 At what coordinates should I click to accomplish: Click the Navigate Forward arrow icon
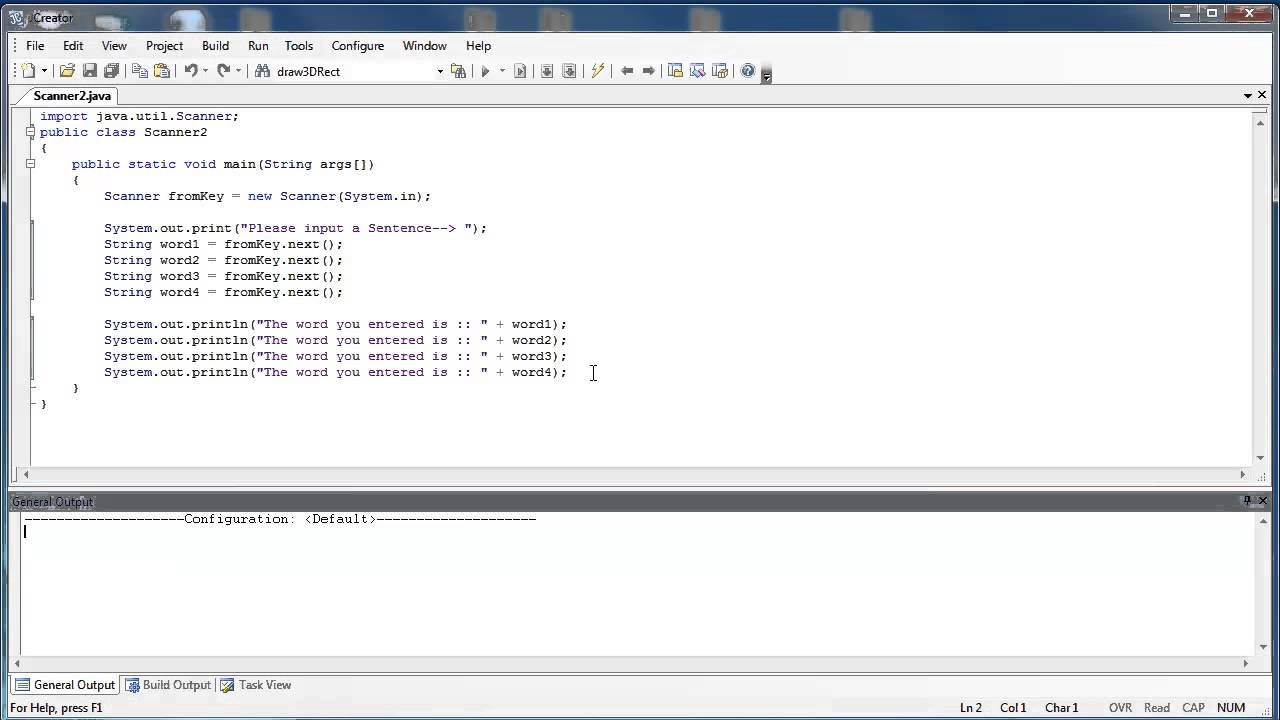point(649,71)
